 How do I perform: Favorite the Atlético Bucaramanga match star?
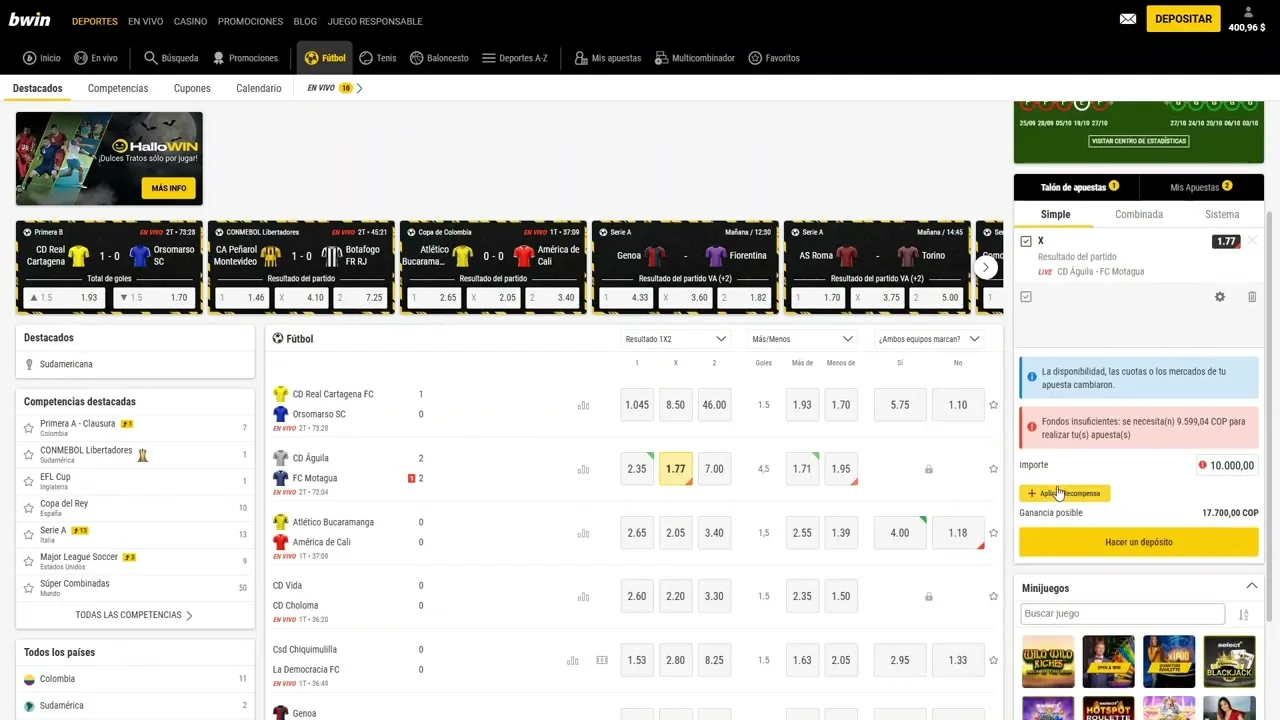coord(993,533)
